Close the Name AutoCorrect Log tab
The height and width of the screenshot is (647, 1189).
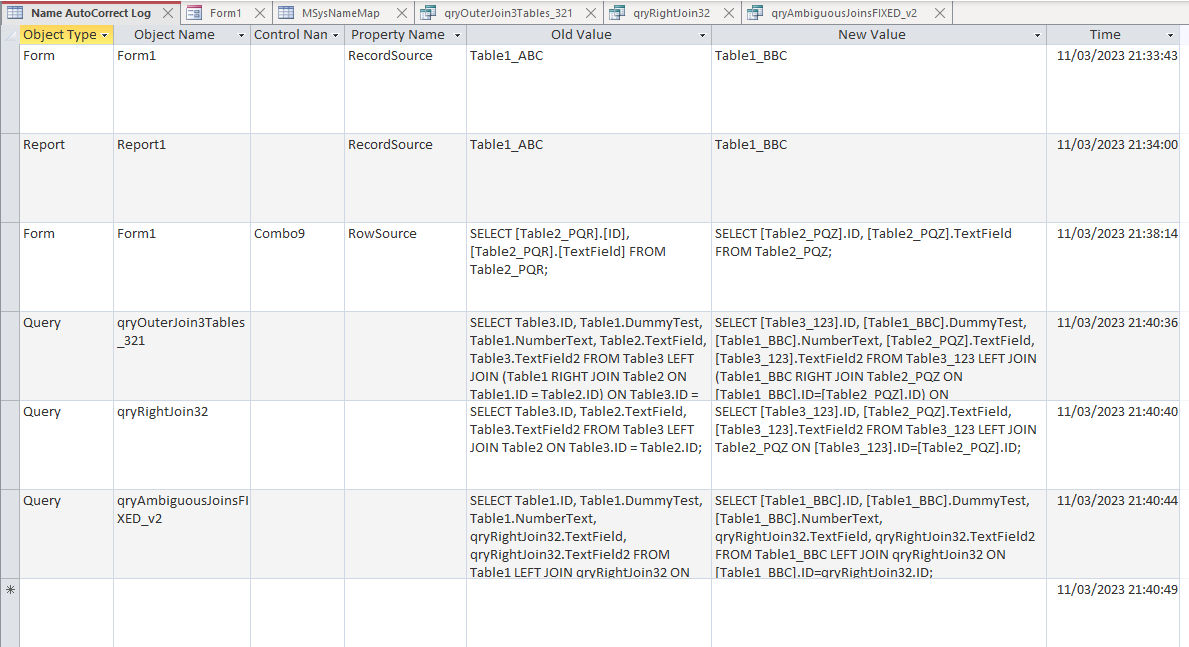[x=168, y=13]
